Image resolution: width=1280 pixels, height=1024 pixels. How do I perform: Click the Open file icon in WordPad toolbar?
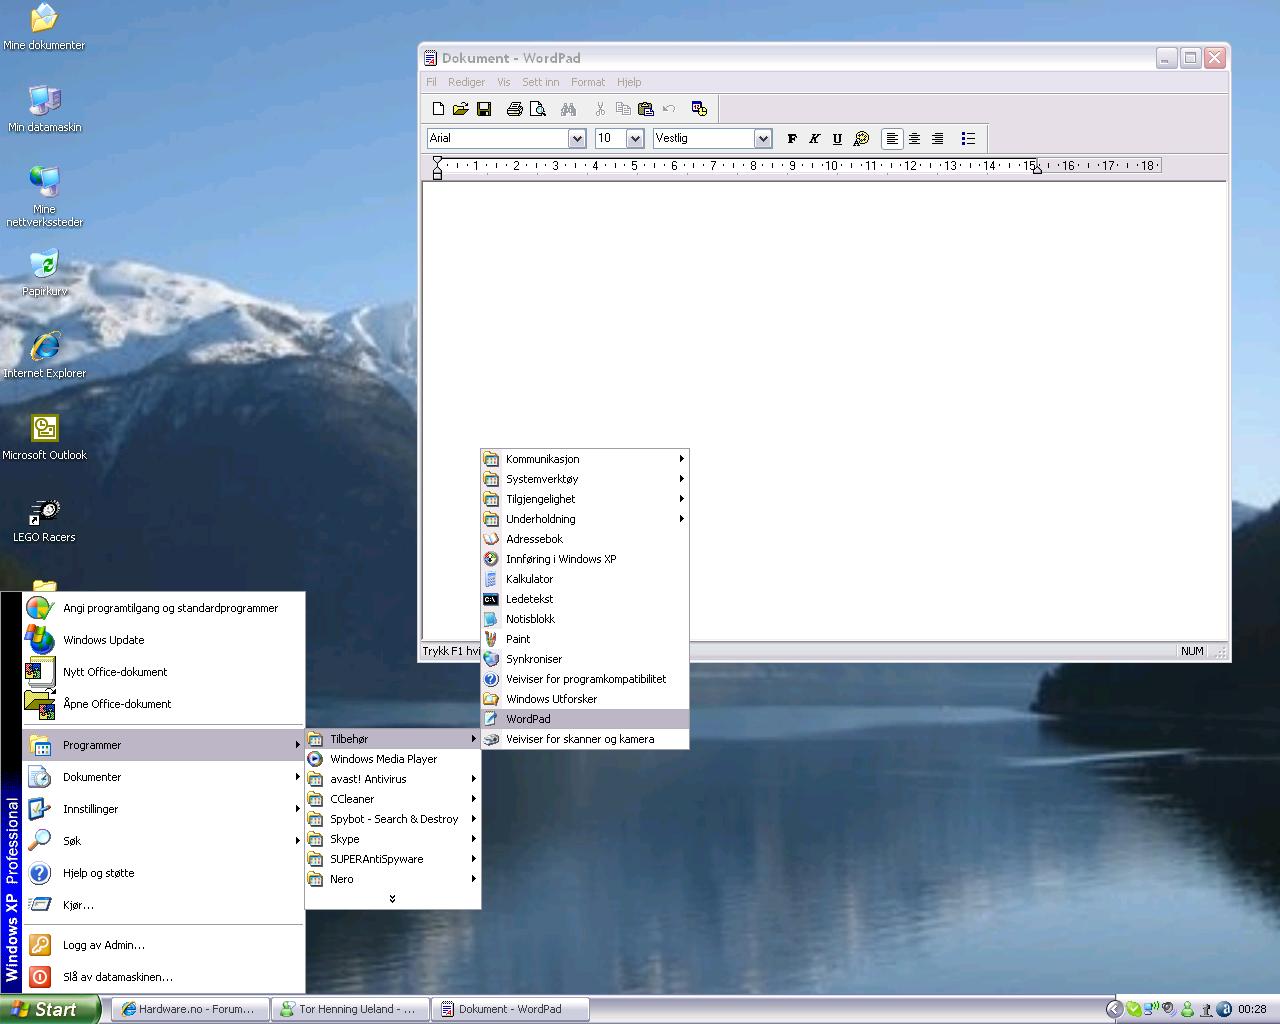point(460,109)
